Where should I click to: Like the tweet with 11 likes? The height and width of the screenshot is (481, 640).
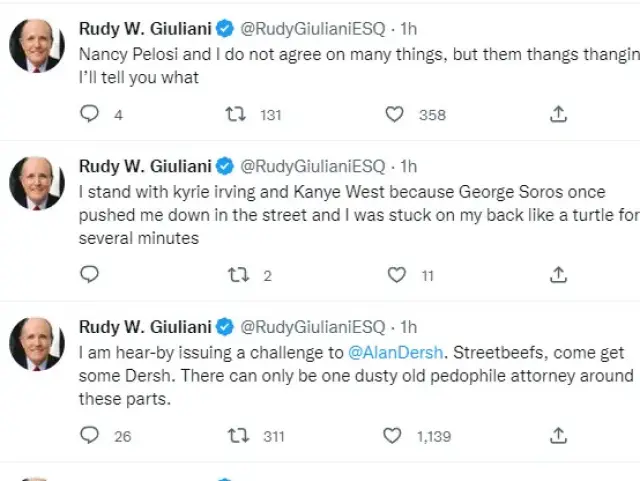[396, 274]
